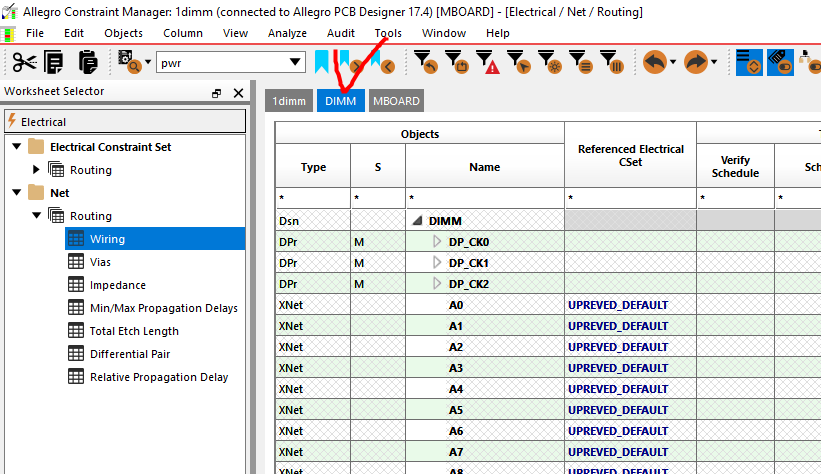Toggle the expand/collapse rows toolbar icon

749,62
